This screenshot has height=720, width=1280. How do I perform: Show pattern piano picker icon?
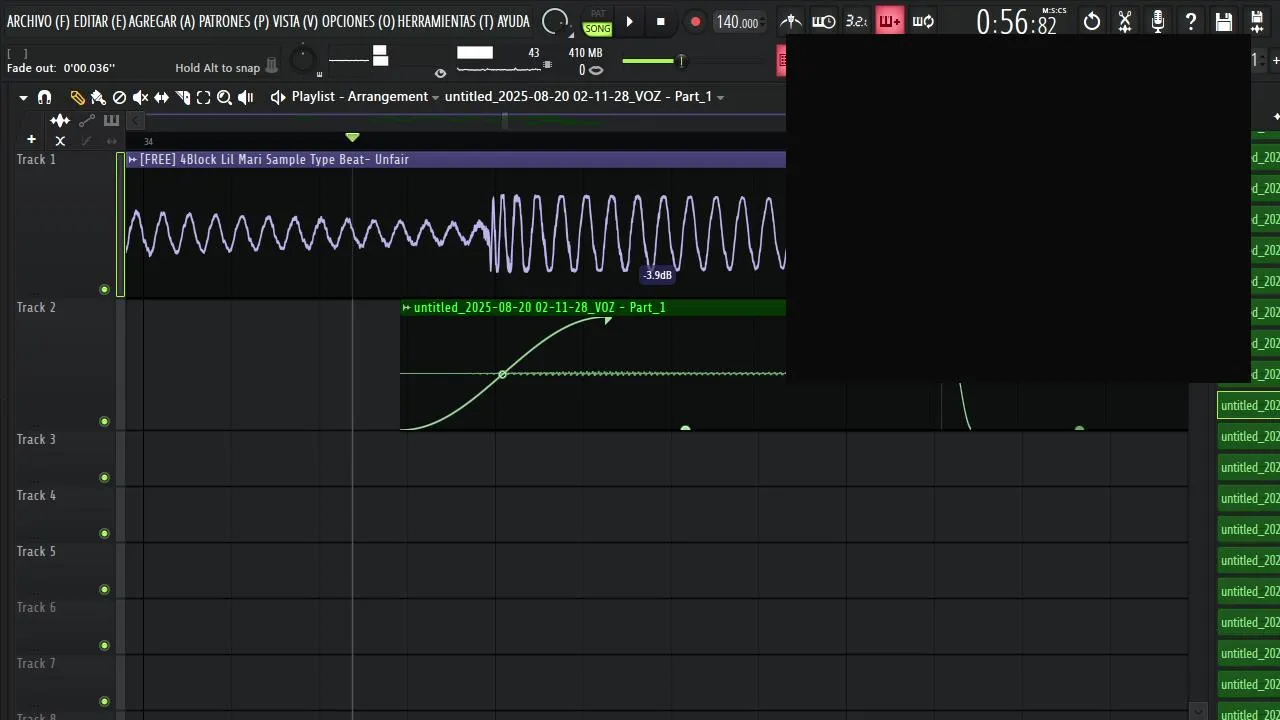pos(111,121)
